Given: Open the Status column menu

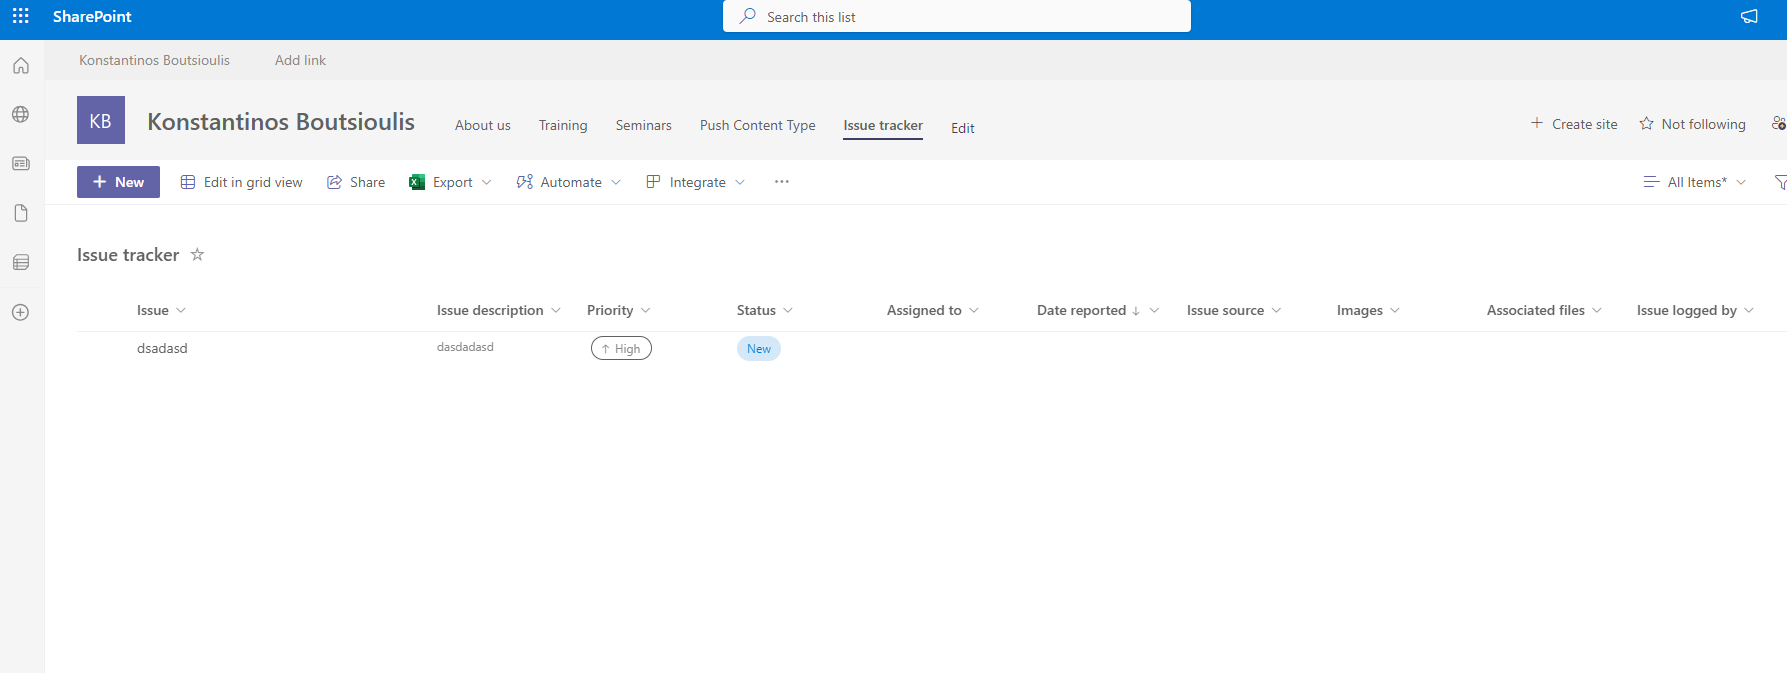Looking at the screenshot, I should 765,310.
